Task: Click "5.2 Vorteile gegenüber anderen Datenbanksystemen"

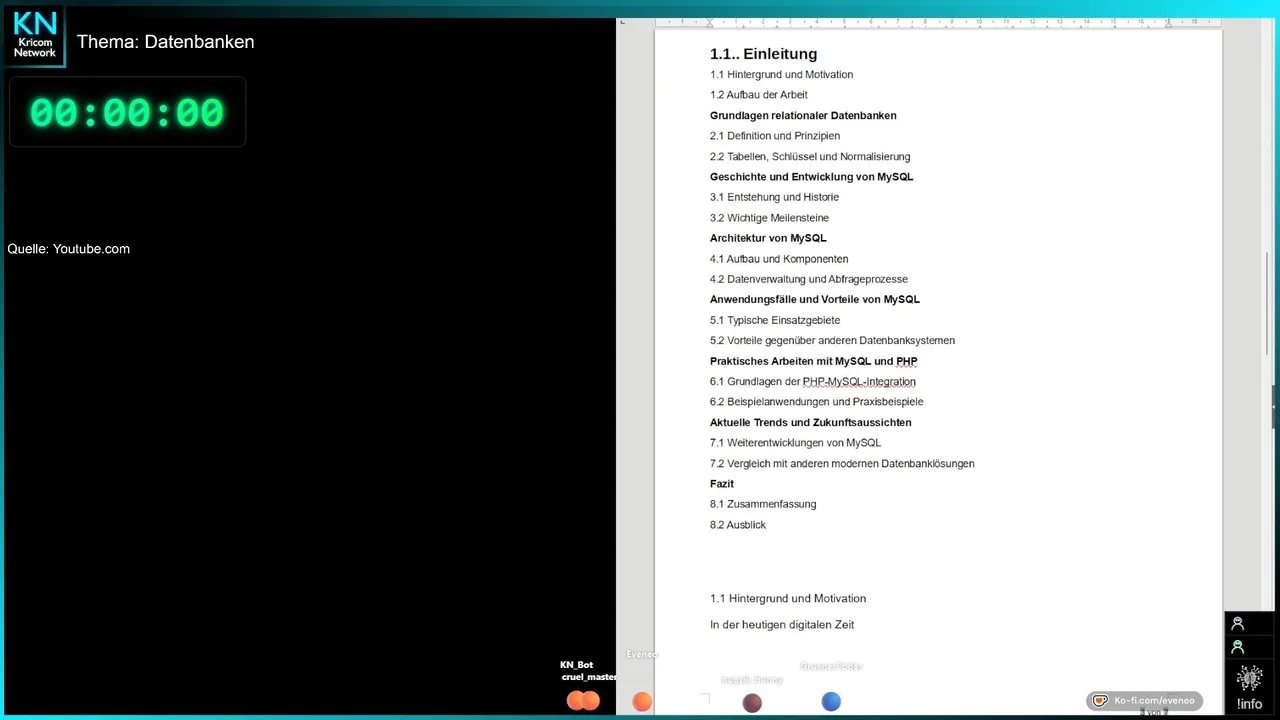Action: pyautogui.click(x=833, y=341)
